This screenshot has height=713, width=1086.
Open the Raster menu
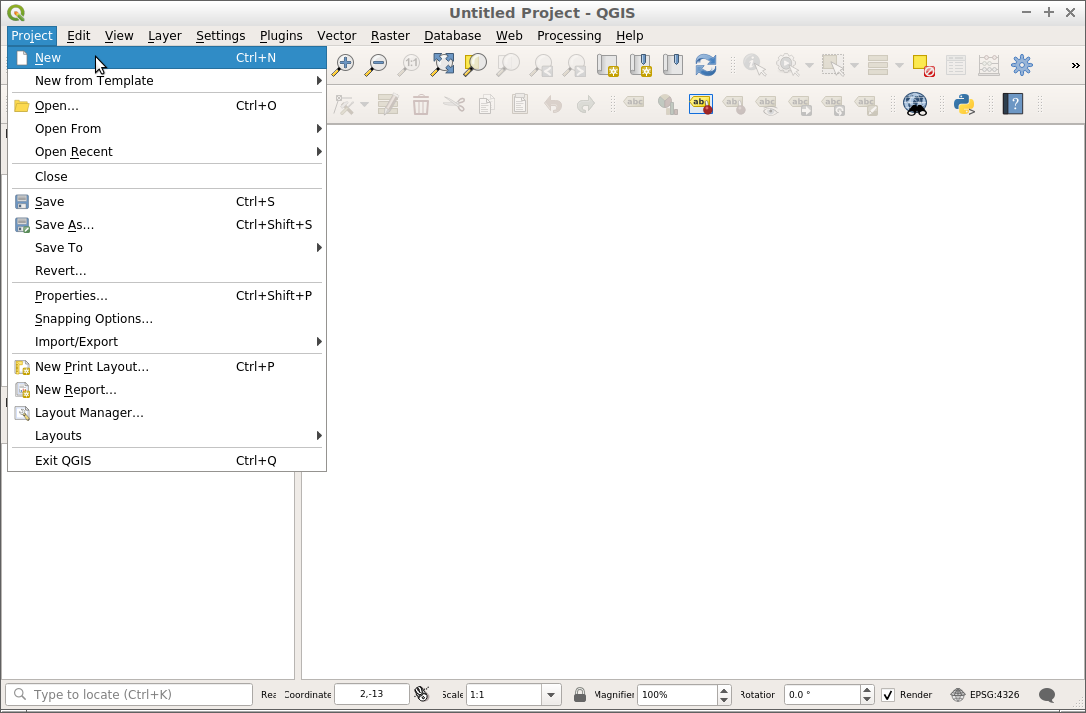[x=390, y=35]
